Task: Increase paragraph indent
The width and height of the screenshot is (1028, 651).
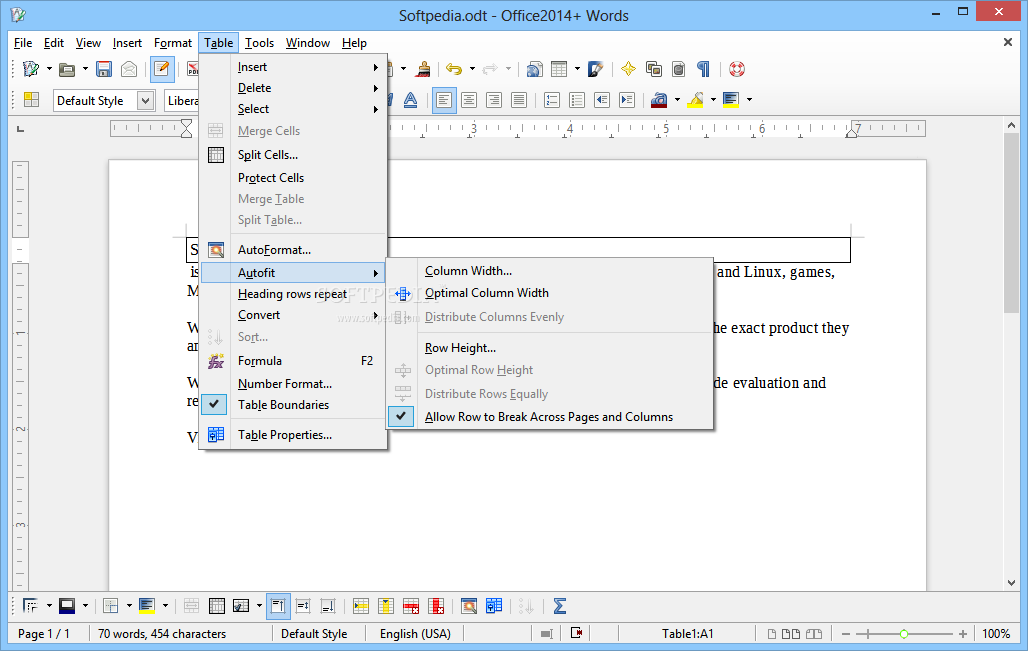Action: (x=627, y=100)
